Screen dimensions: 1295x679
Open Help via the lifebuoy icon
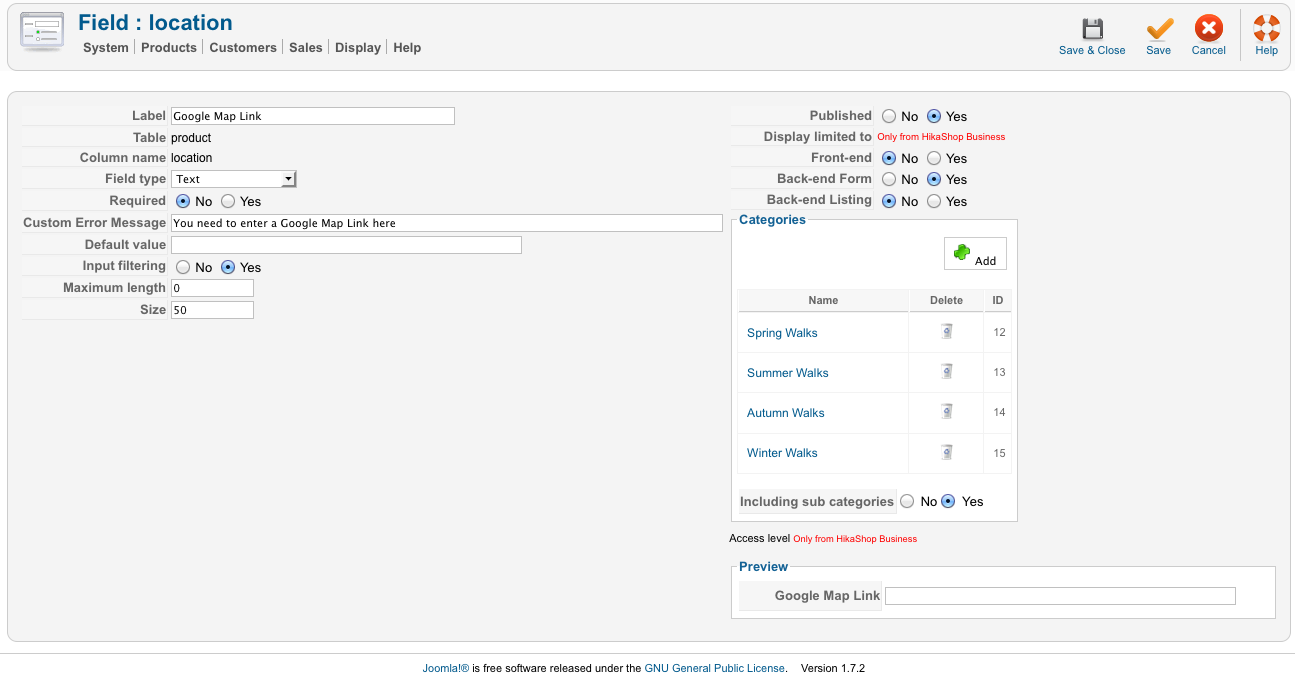[1266, 30]
